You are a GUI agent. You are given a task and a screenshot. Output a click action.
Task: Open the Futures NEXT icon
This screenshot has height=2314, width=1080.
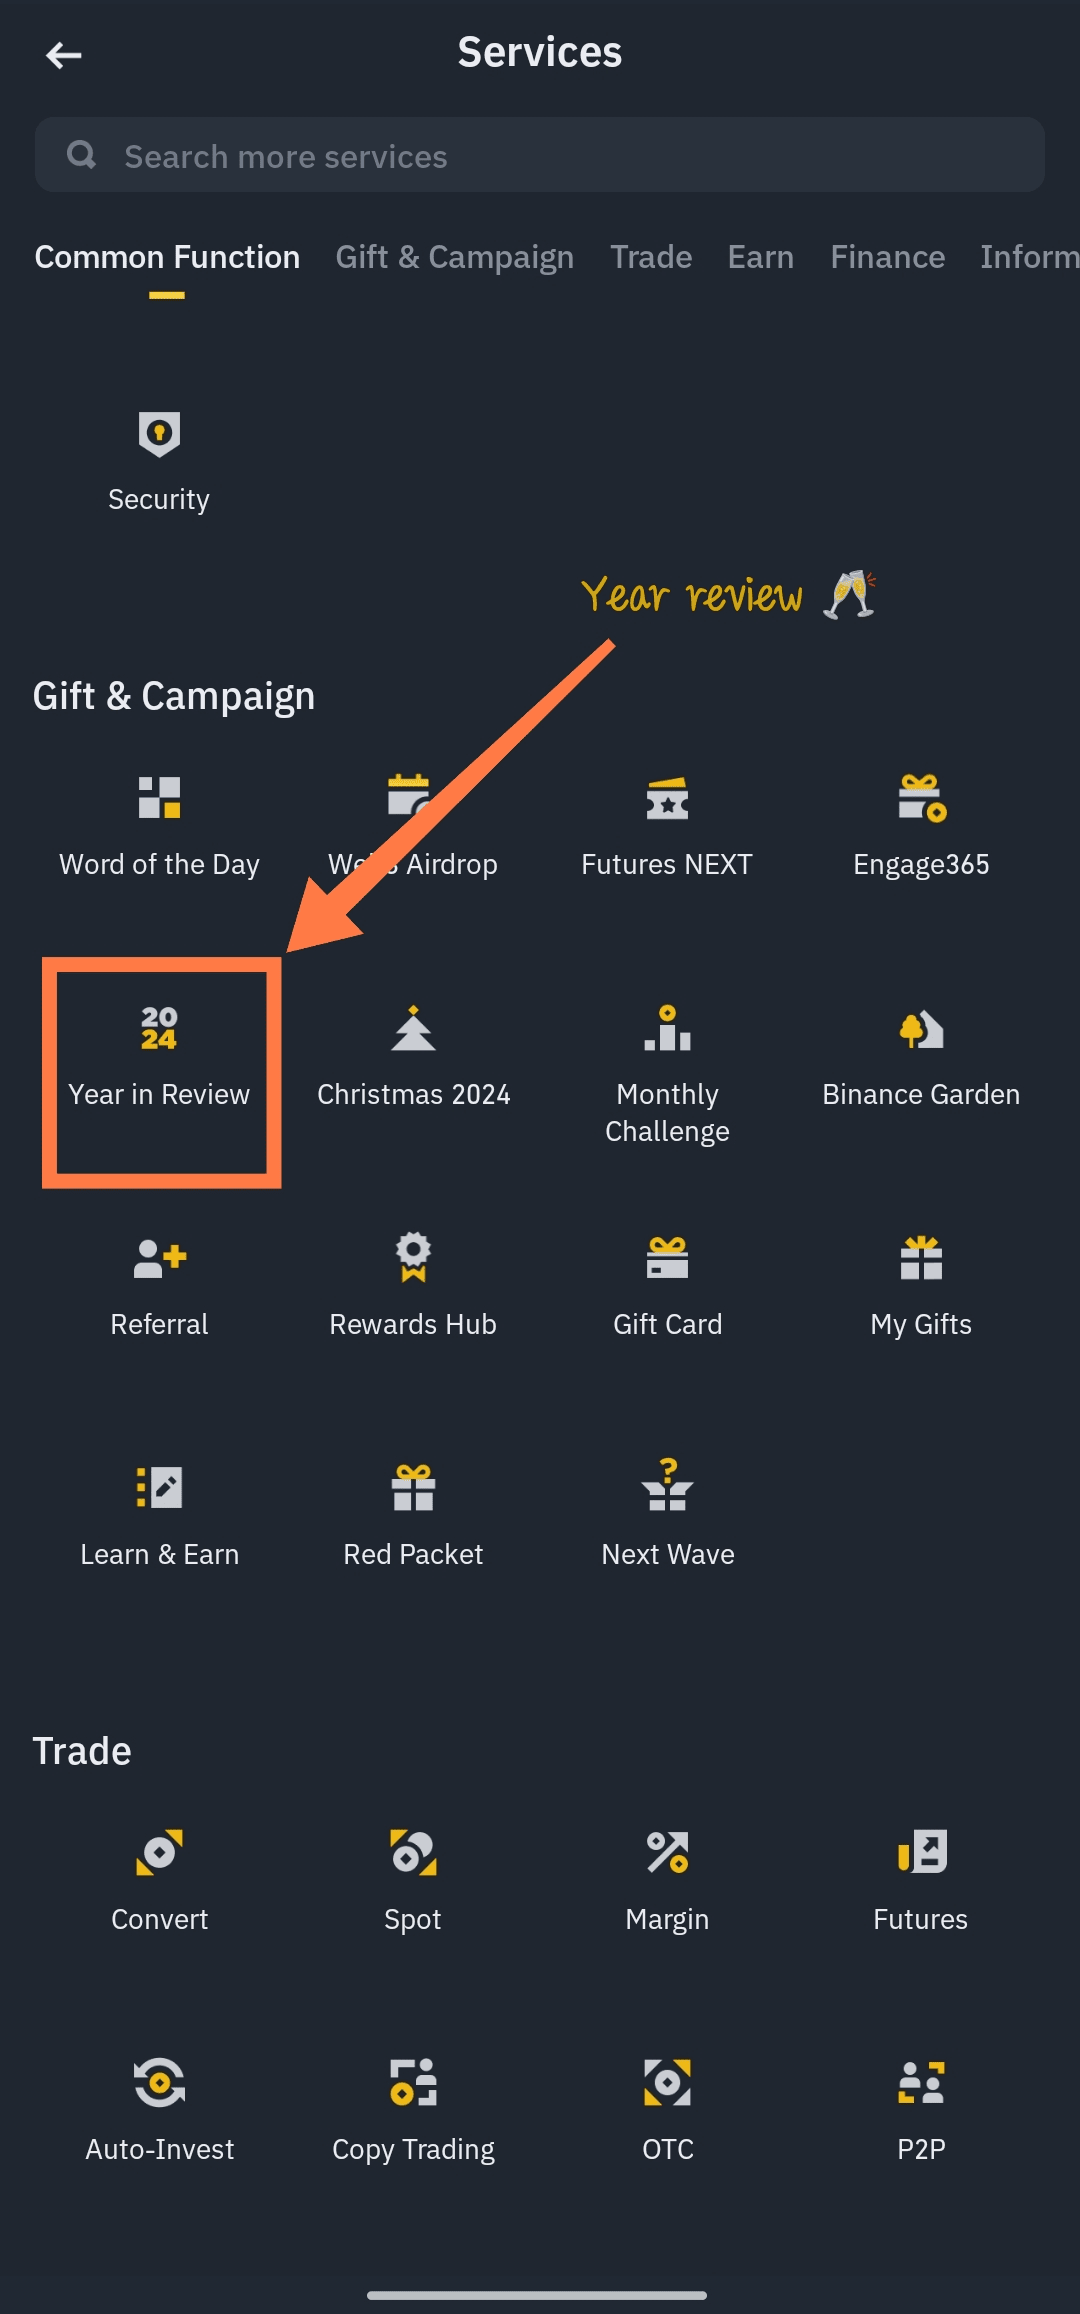pyautogui.click(x=667, y=798)
